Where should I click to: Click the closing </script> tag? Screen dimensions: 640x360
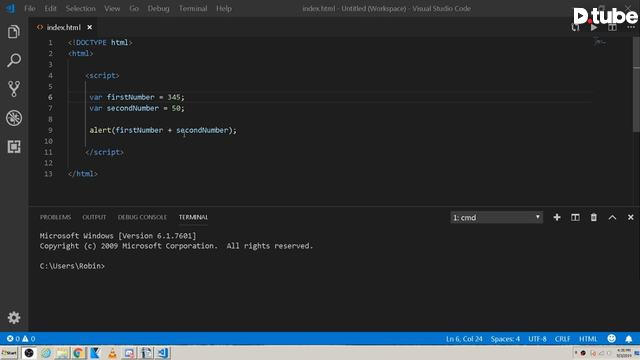click(104, 152)
